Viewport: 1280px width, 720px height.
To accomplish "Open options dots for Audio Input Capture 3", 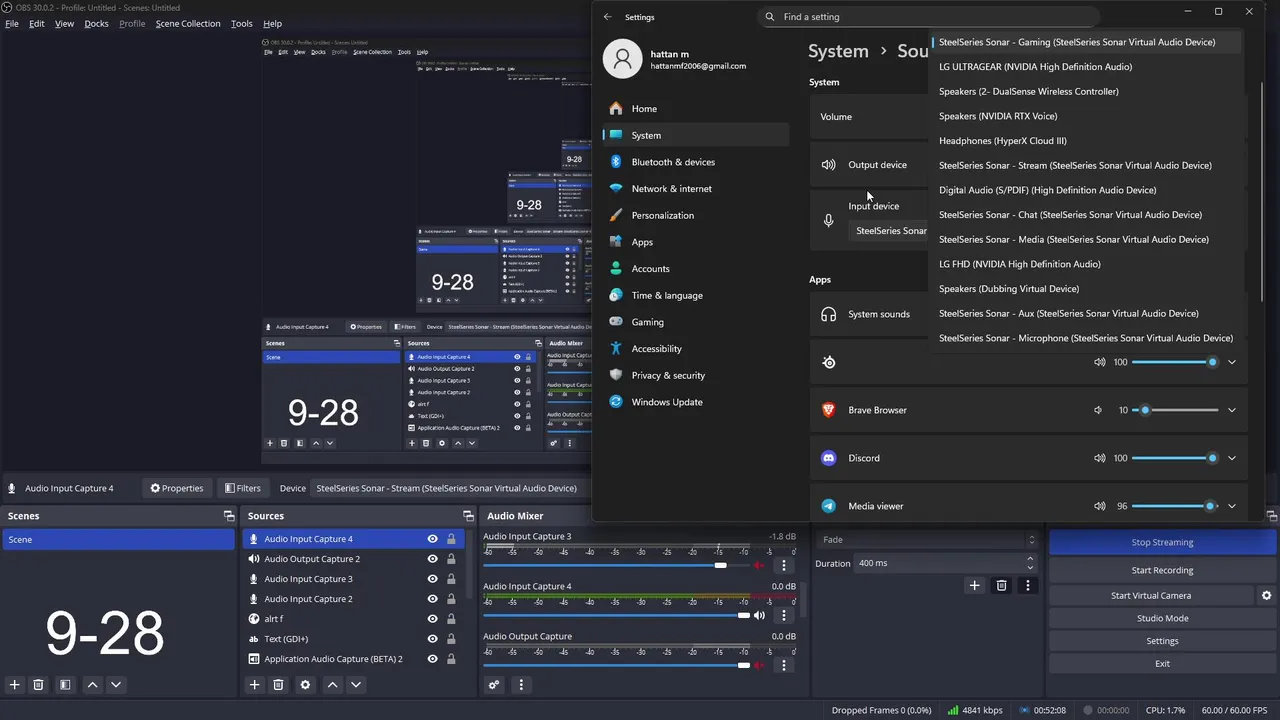I will (x=784, y=566).
